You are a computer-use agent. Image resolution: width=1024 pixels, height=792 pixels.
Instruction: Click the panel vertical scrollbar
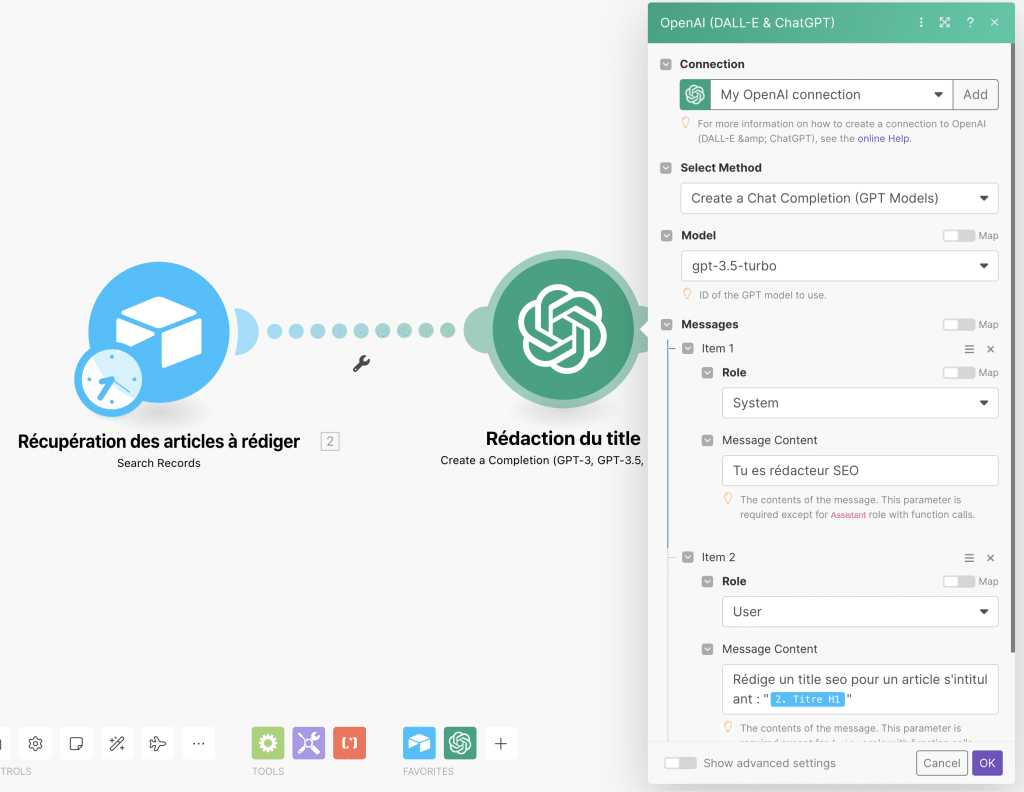[1013, 346]
